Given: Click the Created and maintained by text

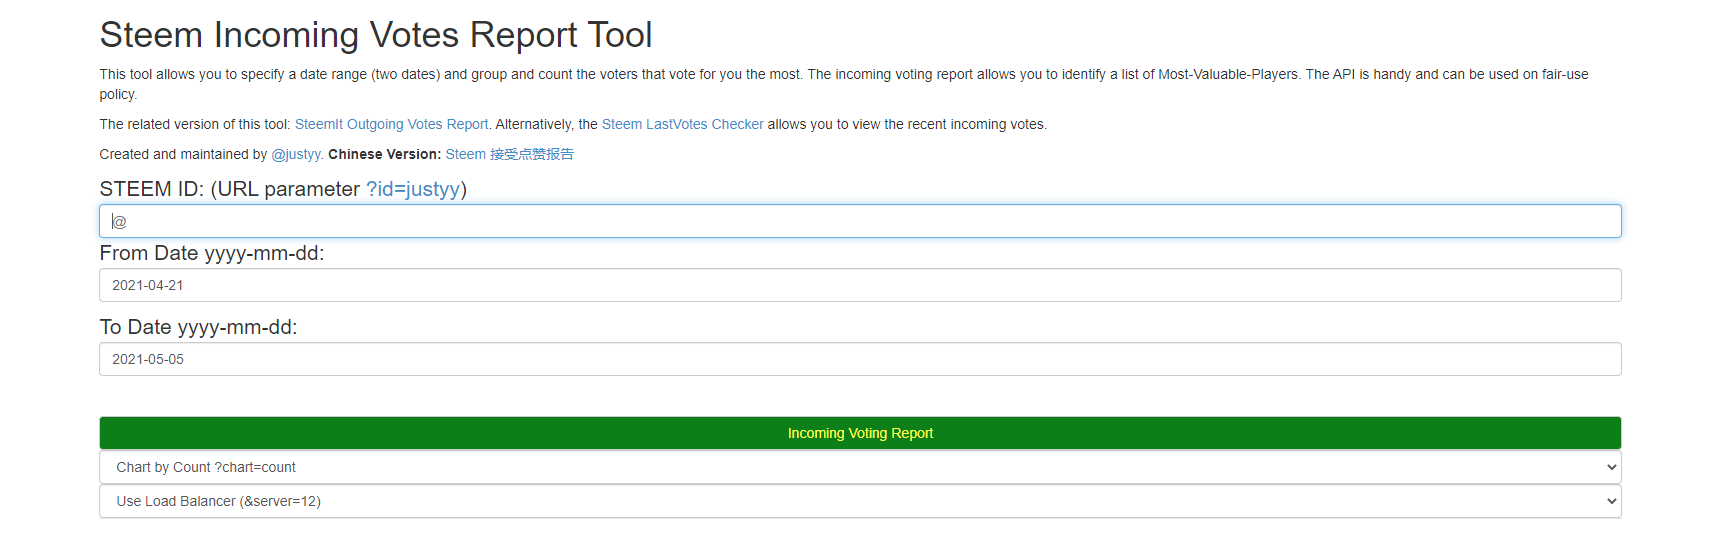Looking at the screenshot, I should (183, 154).
